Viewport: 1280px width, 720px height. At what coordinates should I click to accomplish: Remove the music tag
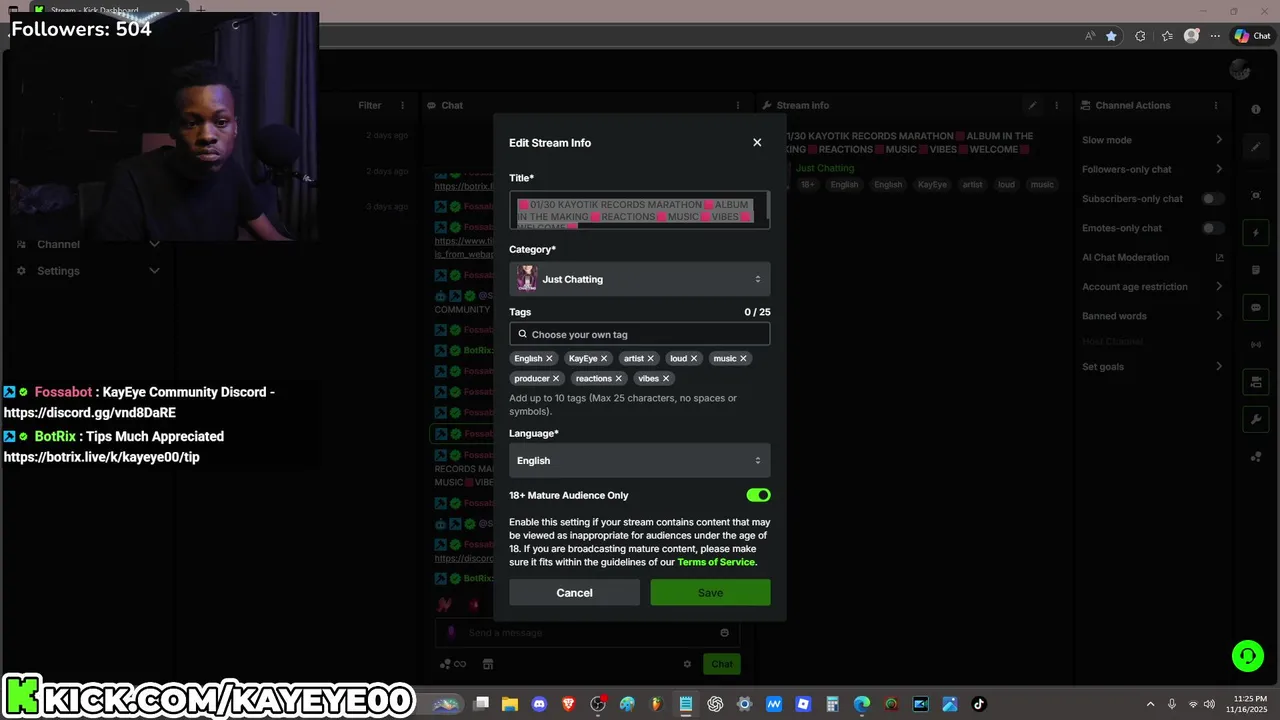click(x=743, y=358)
